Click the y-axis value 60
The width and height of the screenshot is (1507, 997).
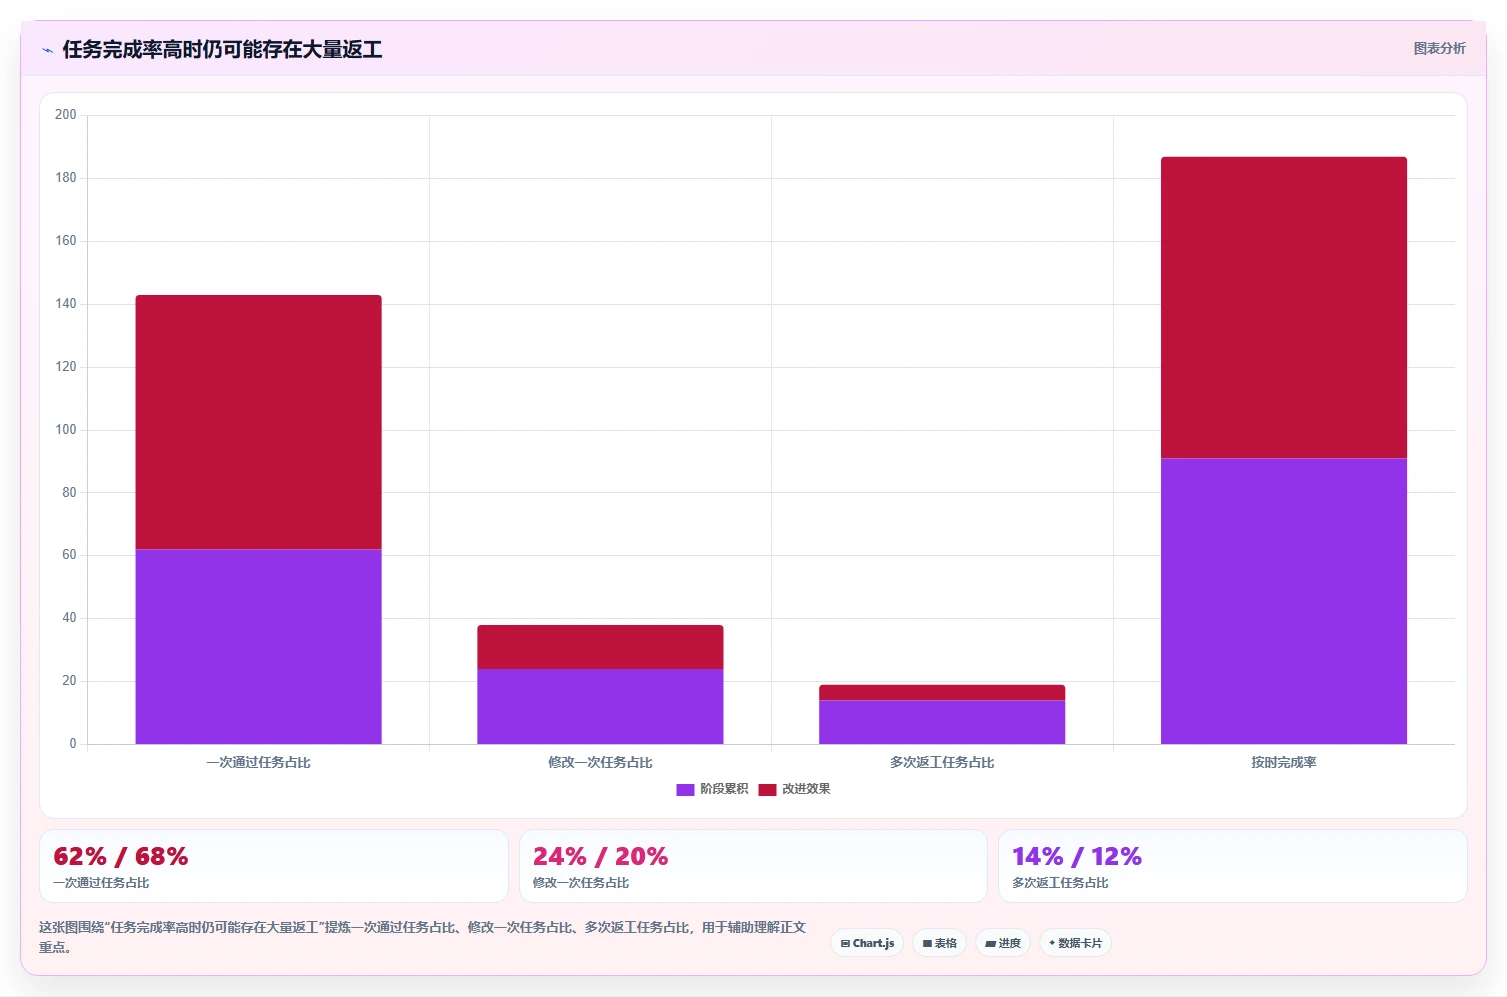pos(69,555)
